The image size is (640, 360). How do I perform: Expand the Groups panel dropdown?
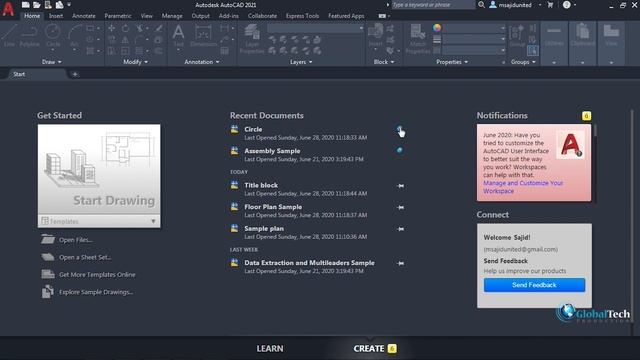[x=523, y=62]
